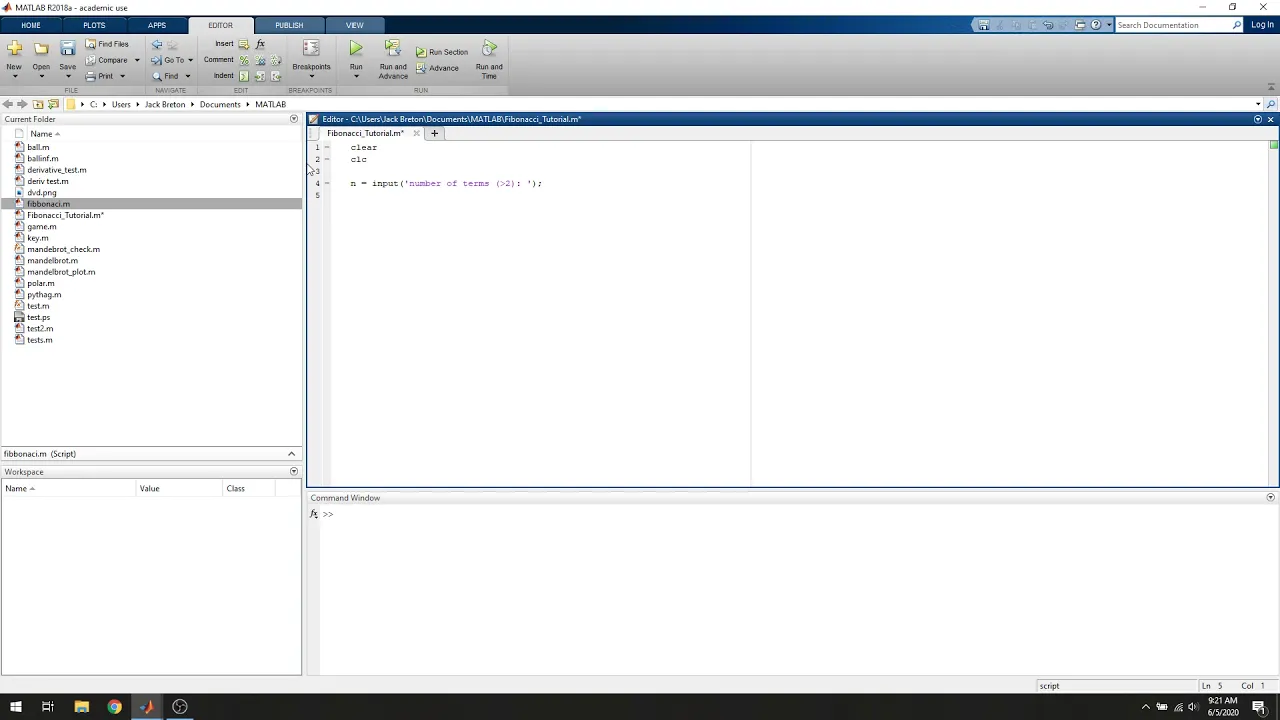
Task: Open Chrome from the Windows taskbar
Action: tap(114, 707)
